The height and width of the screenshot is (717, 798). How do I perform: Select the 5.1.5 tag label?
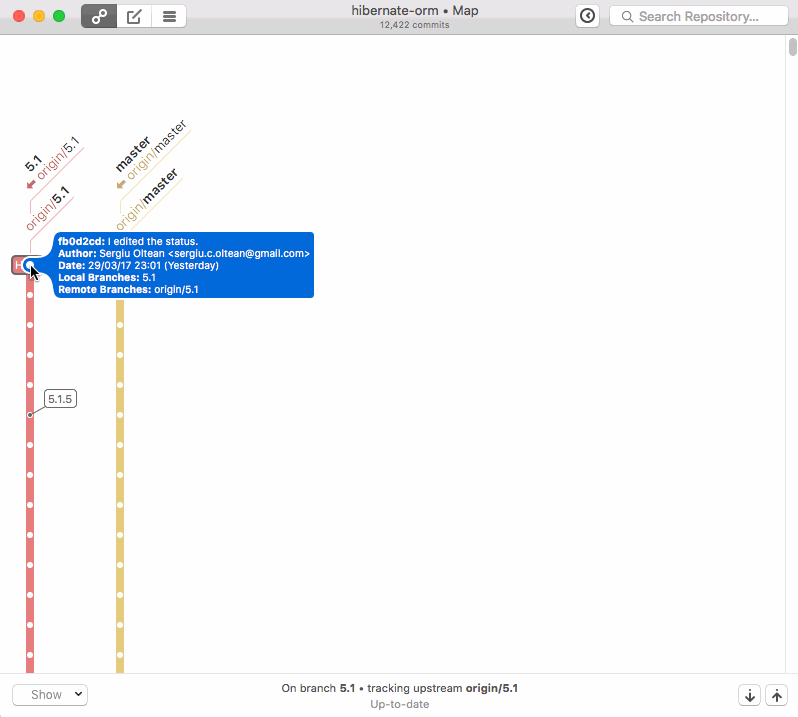[61, 399]
